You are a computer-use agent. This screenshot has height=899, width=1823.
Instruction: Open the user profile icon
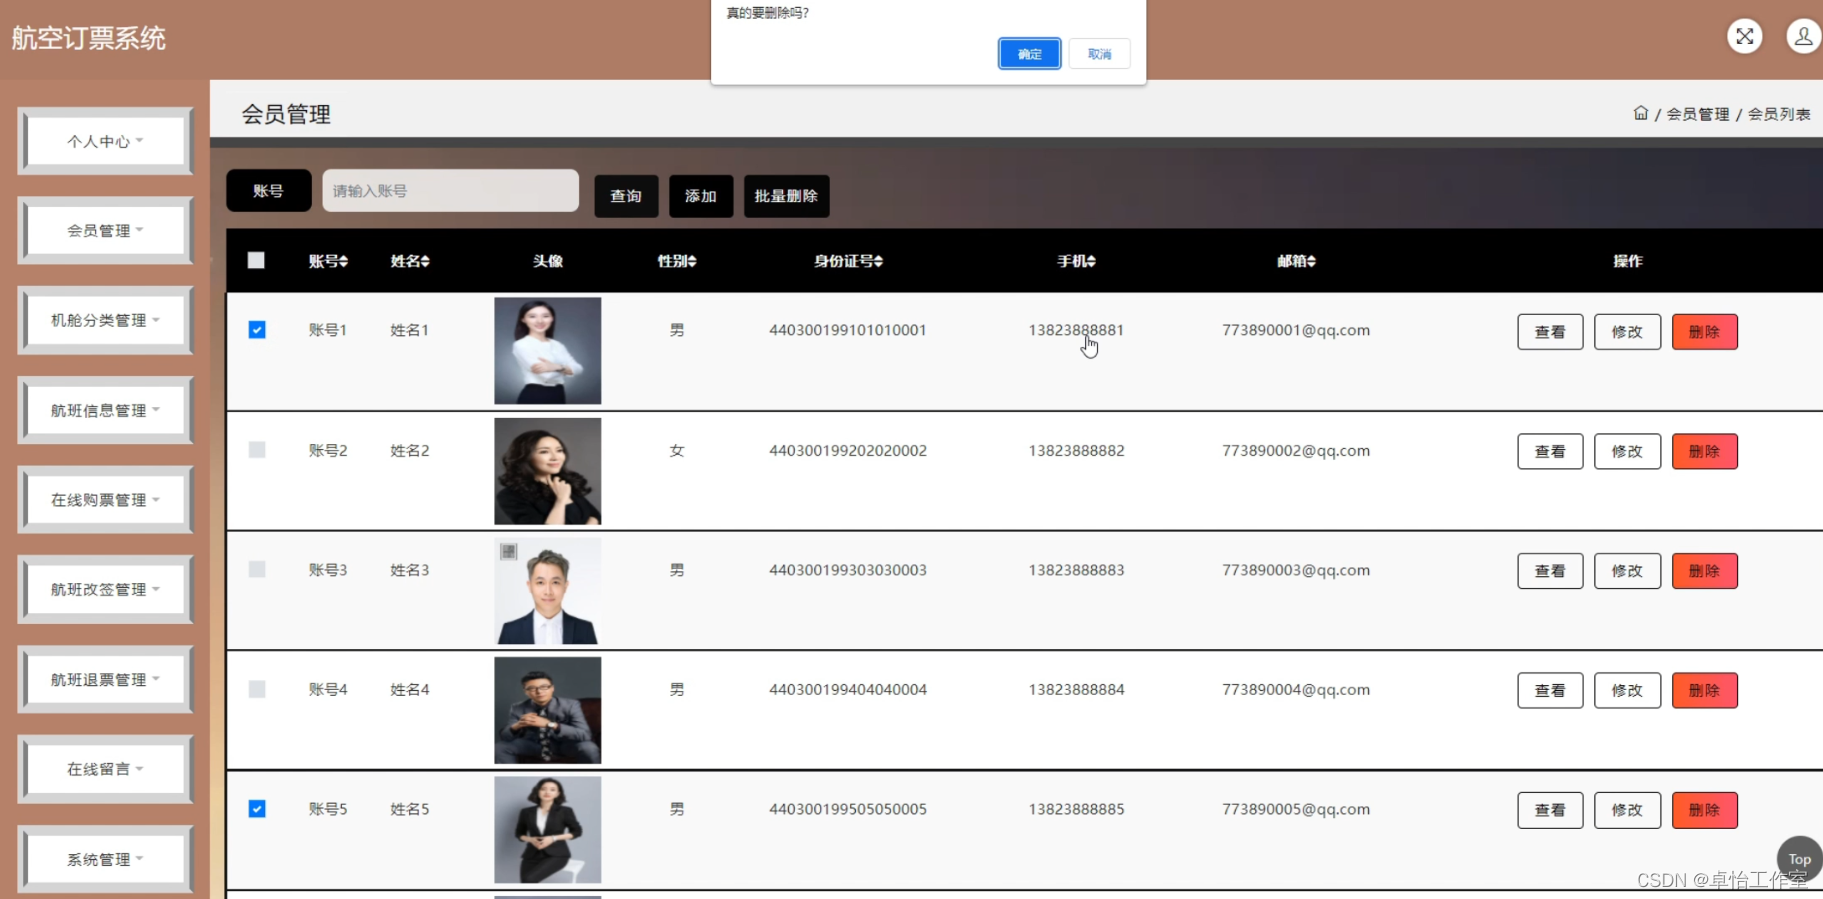coord(1803,37)
